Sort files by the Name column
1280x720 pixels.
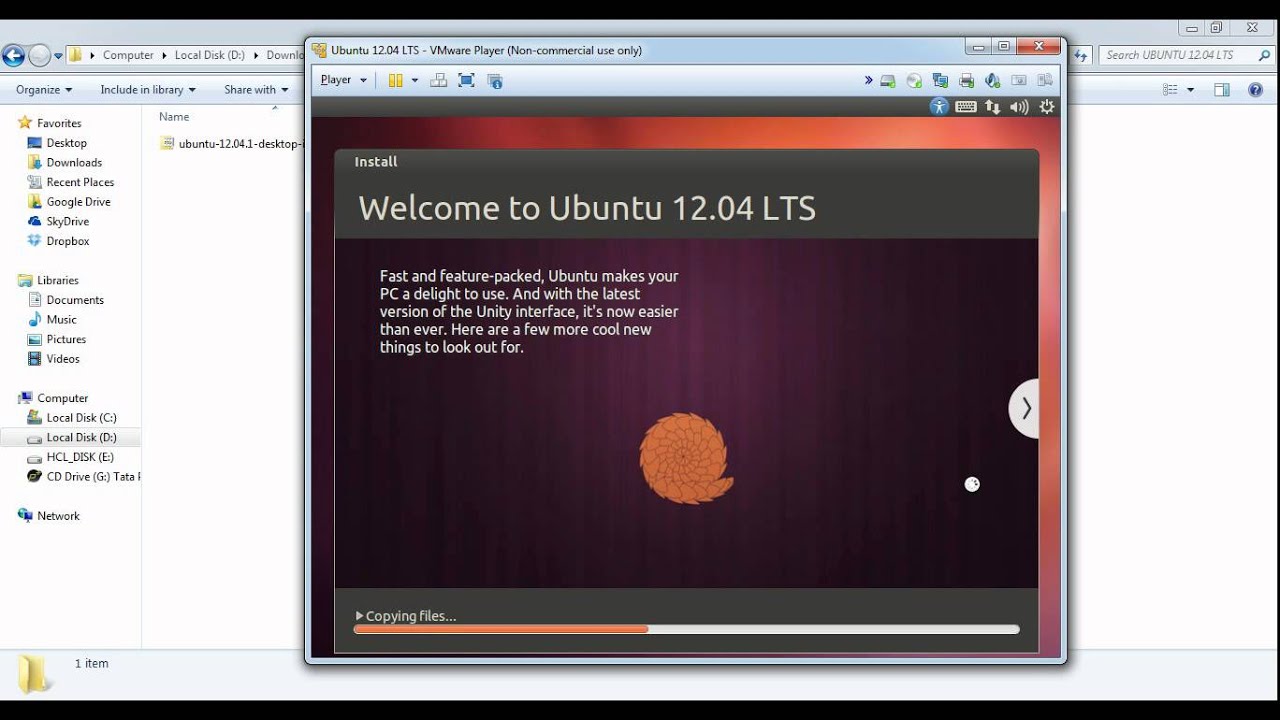click(x=174, y=117)
